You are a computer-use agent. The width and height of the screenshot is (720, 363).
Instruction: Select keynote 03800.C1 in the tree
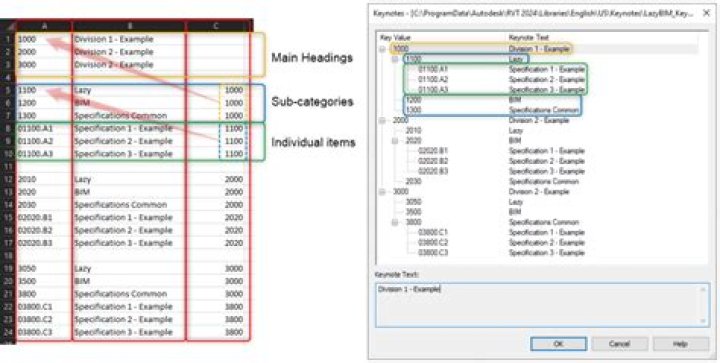pyautogui.click(x=433, y=233)
